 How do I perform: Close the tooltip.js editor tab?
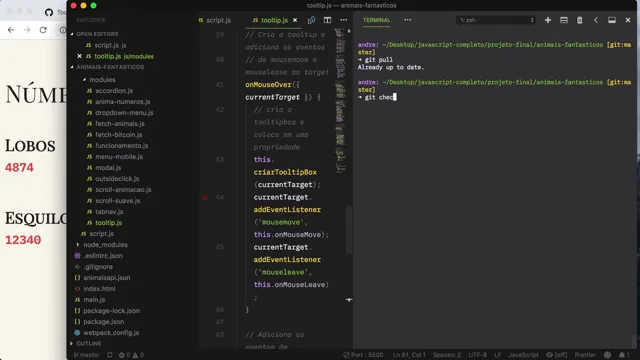click(x=295, y=20)
